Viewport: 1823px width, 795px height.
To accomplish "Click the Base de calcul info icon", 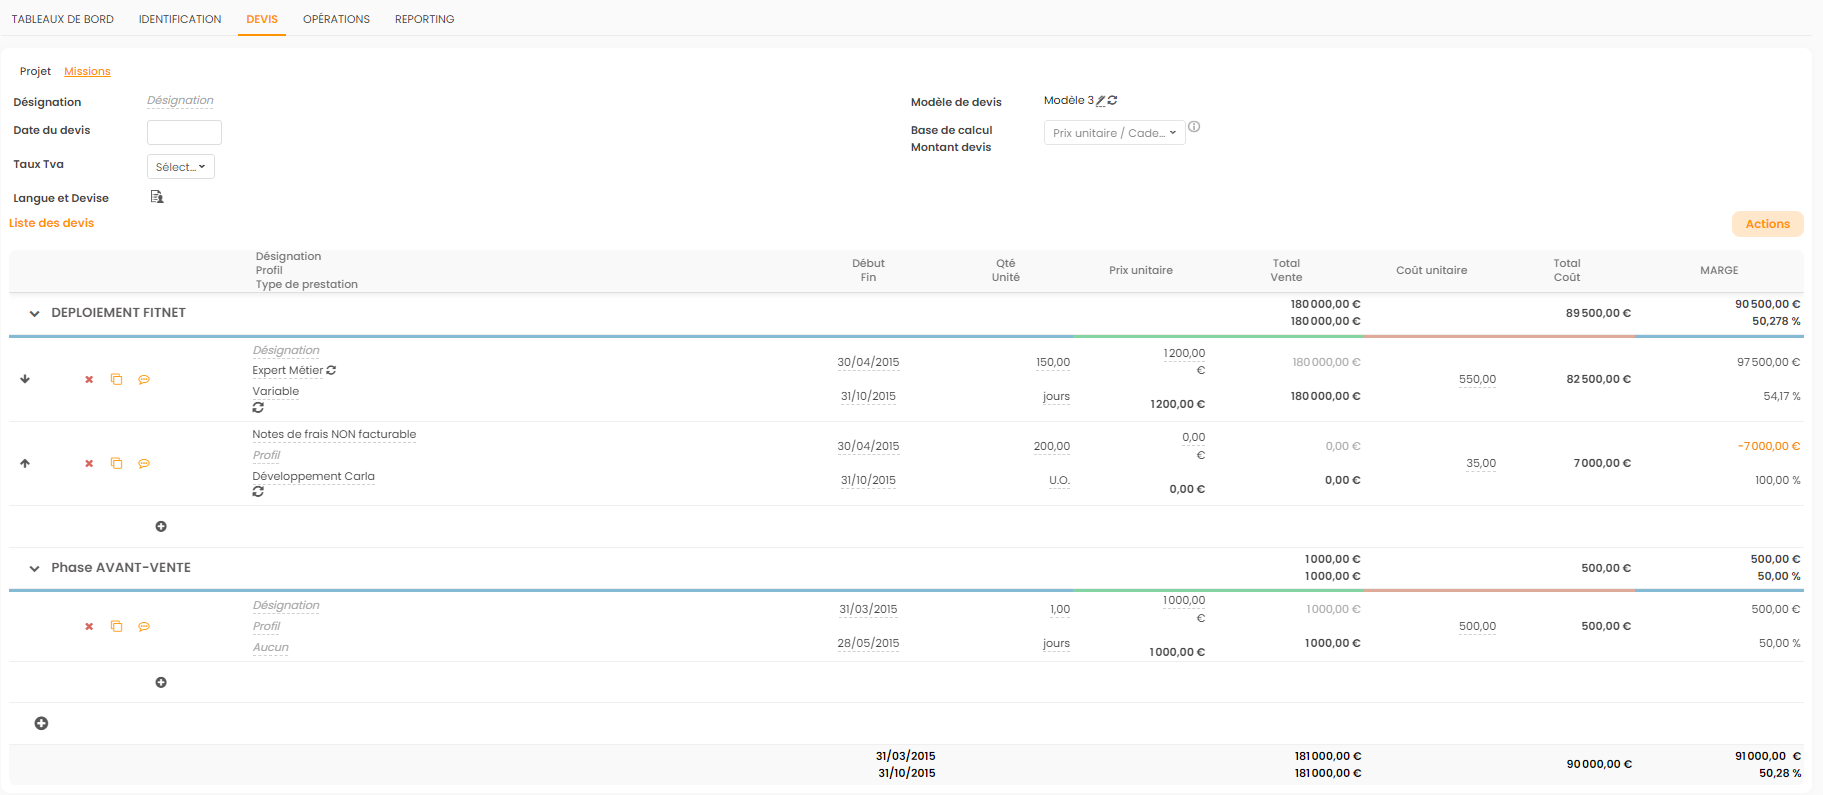I will (x=1194, y=127).
